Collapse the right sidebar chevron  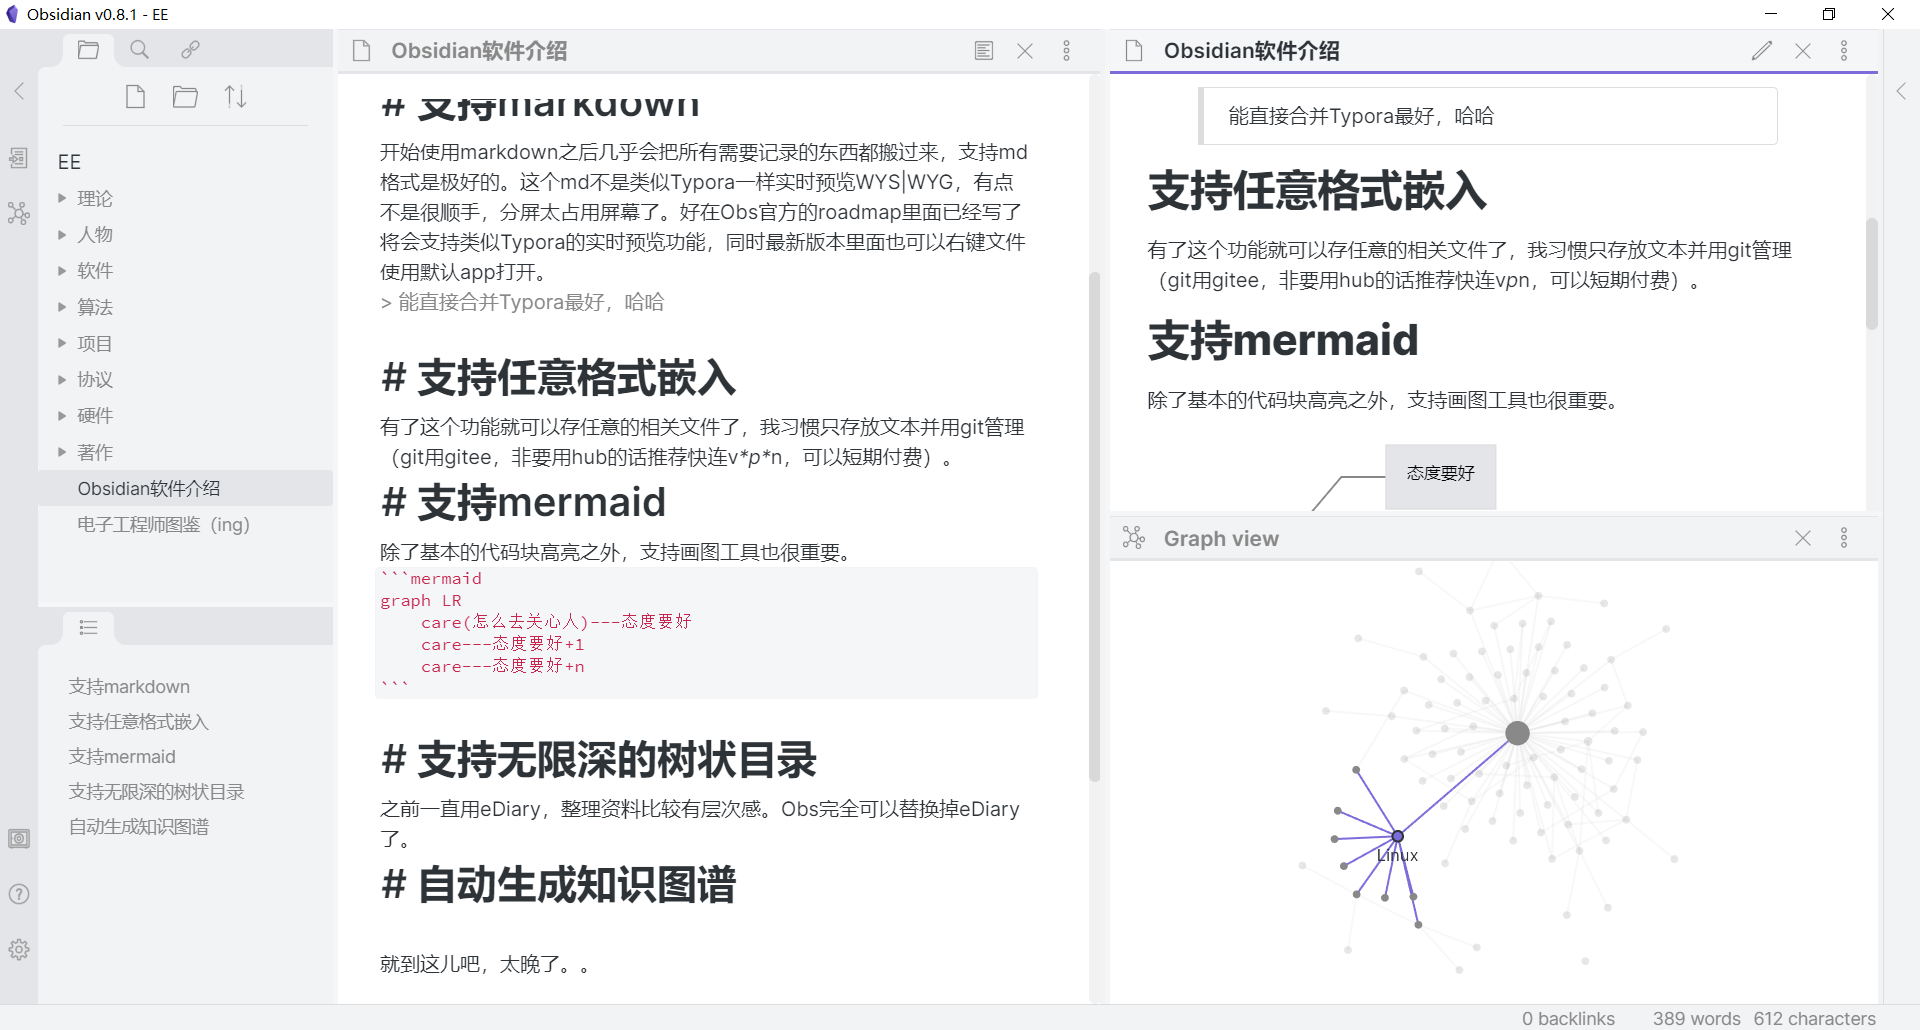coord(1901,91)
